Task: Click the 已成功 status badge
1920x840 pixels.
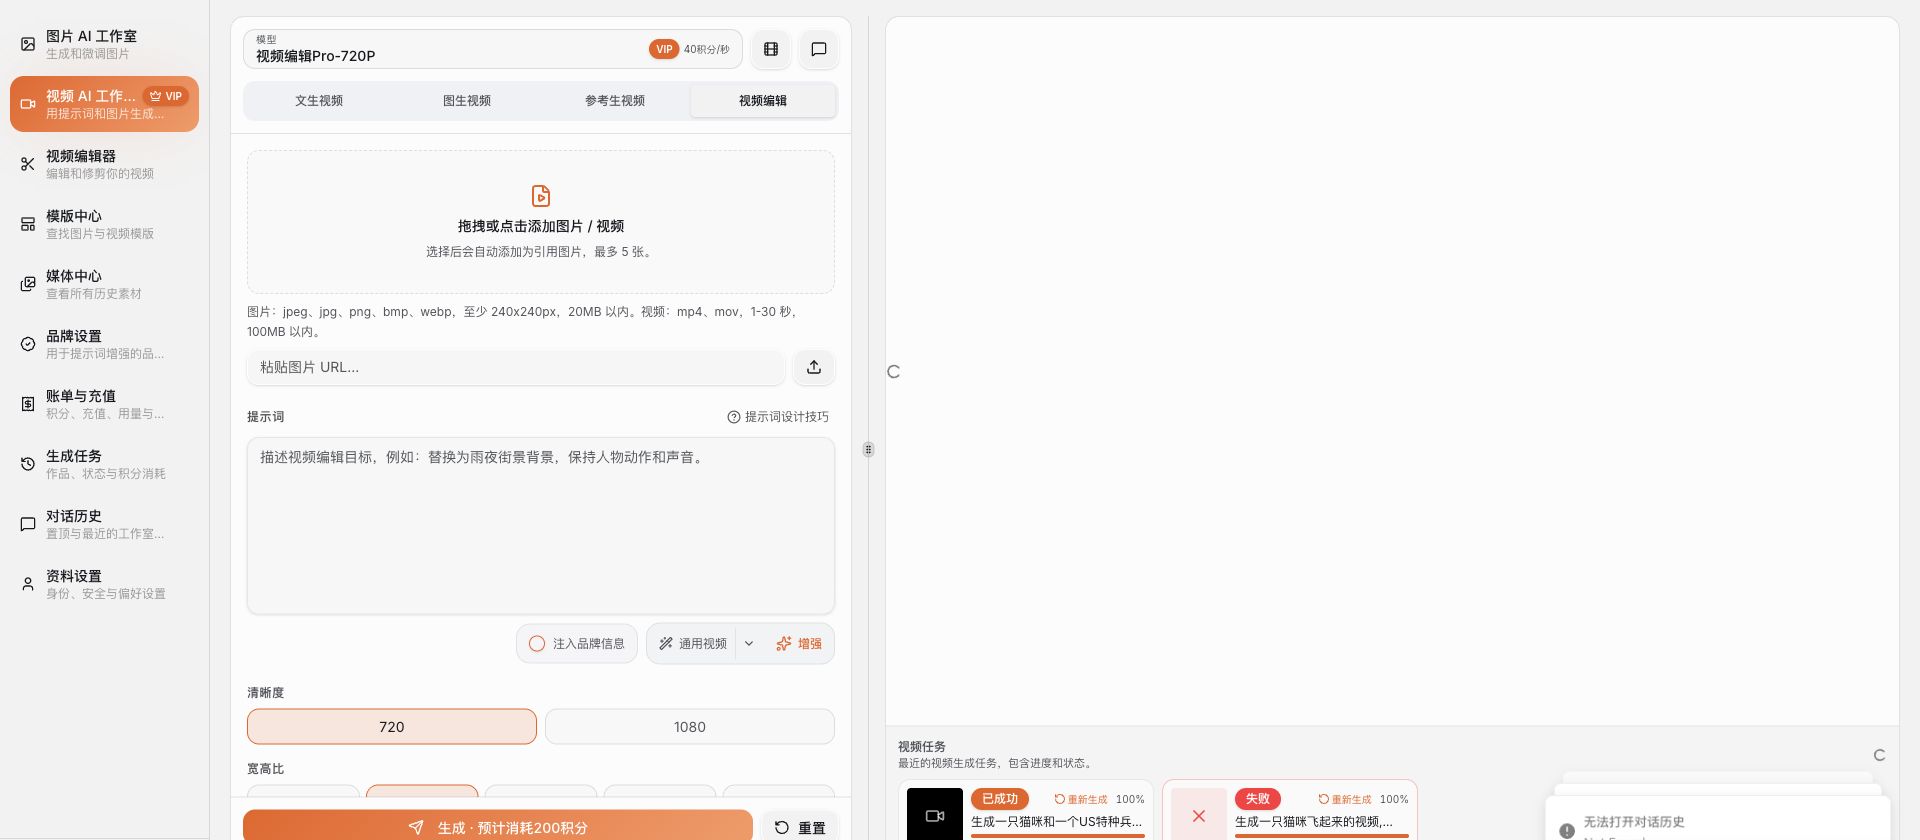Action: (1000, 799)
